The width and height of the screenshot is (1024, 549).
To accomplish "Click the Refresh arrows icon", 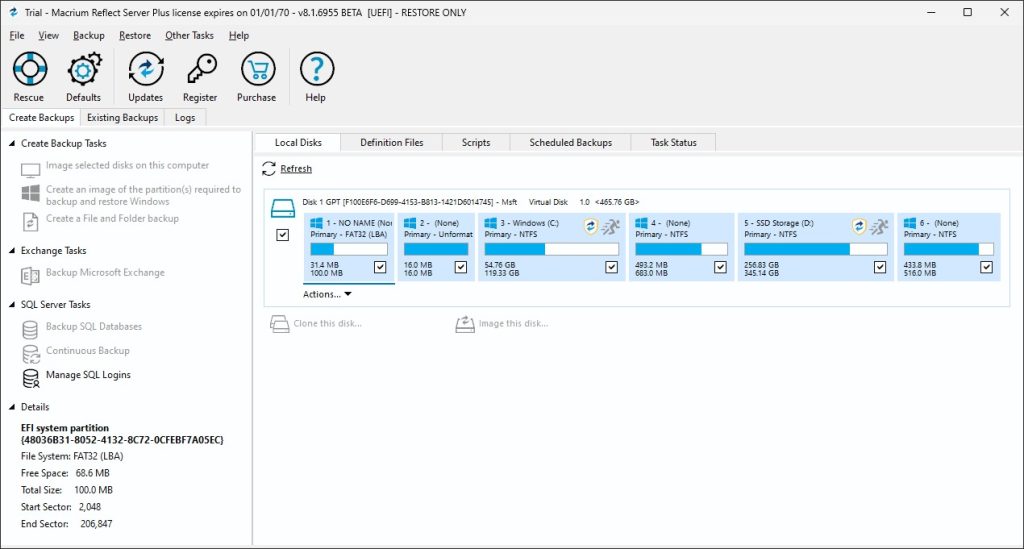I will 268,168.
